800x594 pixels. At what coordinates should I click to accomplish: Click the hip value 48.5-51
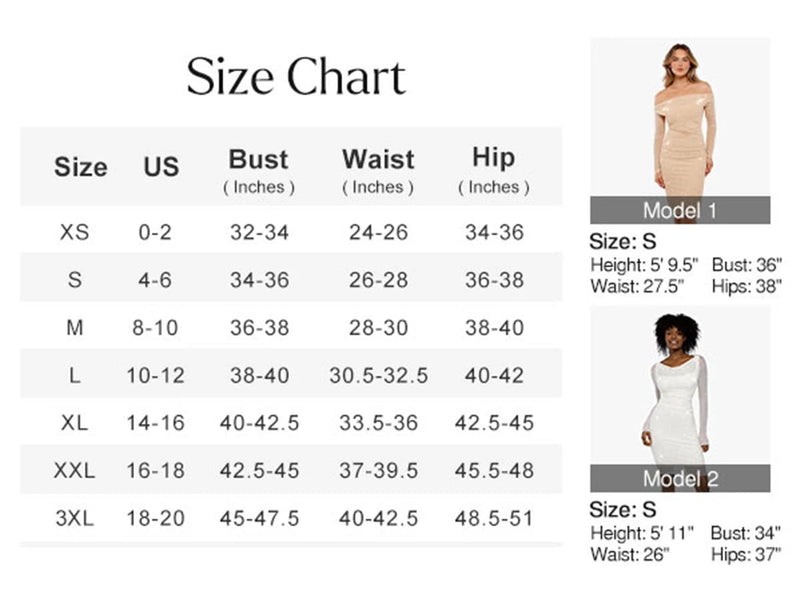[x=494, y=518]
